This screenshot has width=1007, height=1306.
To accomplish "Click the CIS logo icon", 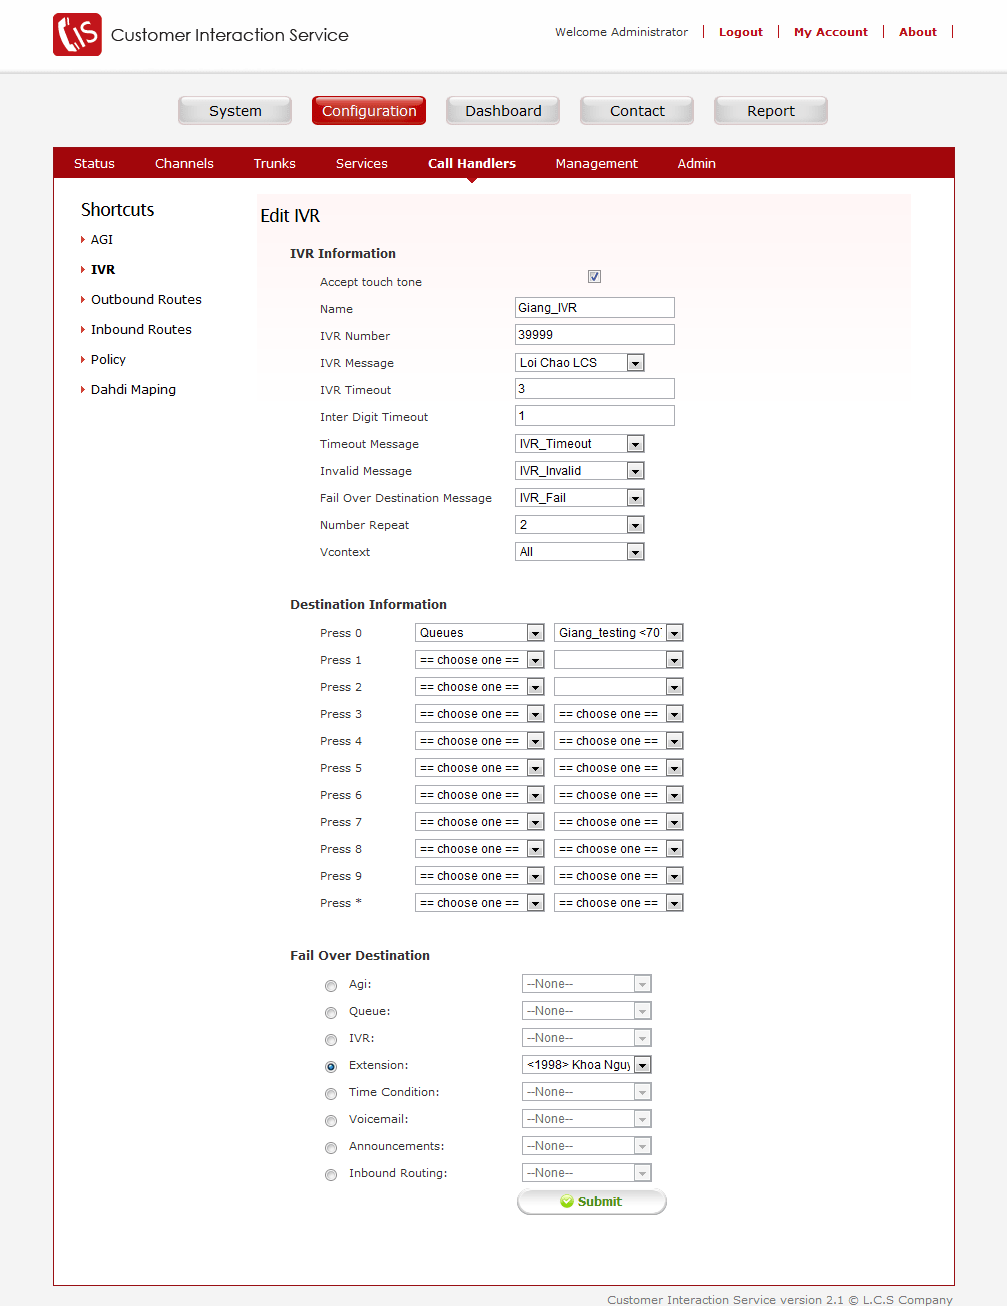I will 77,35.
